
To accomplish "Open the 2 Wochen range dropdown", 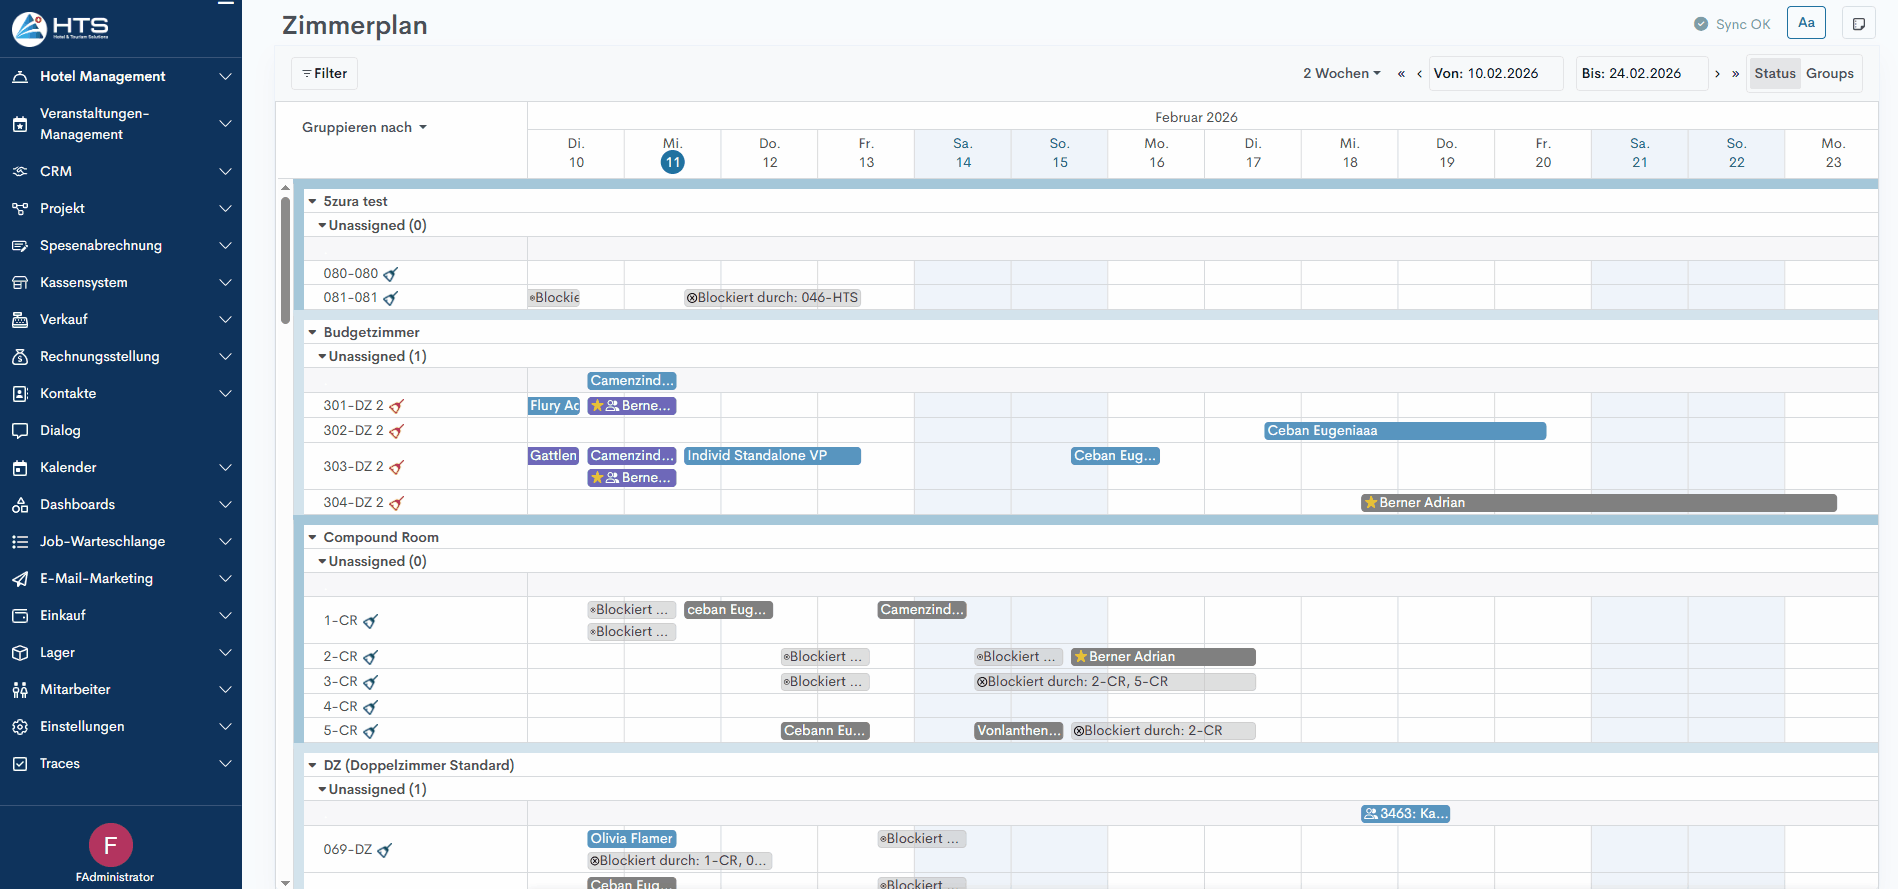I will click(1341, 74).
